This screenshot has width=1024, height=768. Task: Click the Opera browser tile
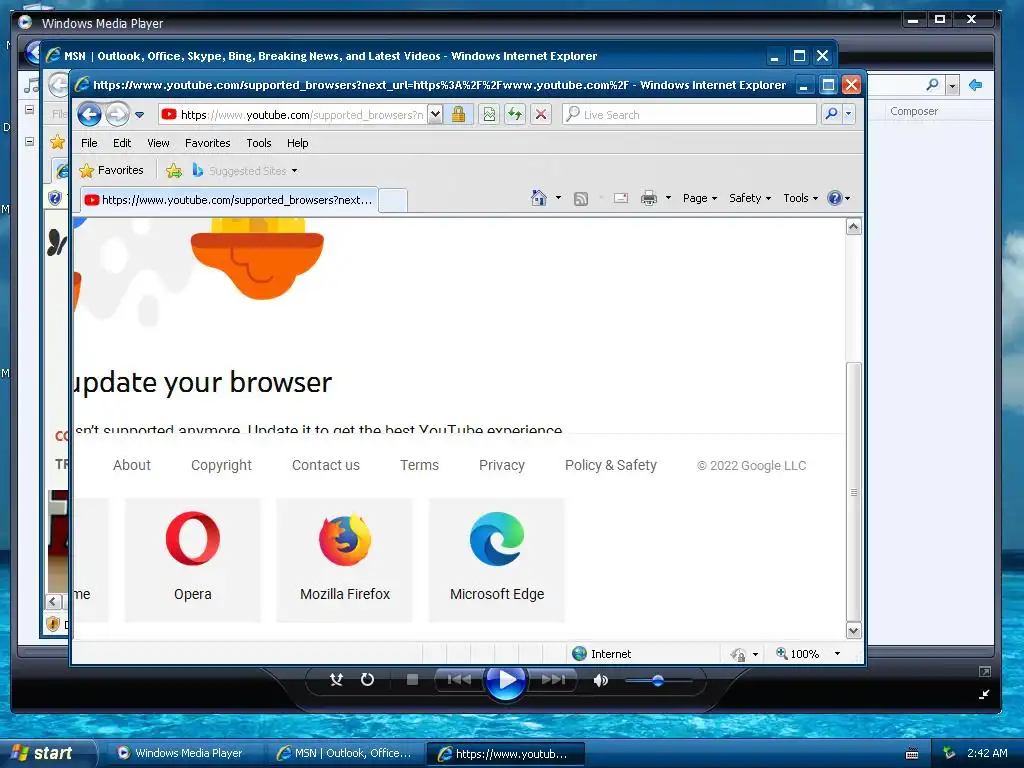[193, 560]
